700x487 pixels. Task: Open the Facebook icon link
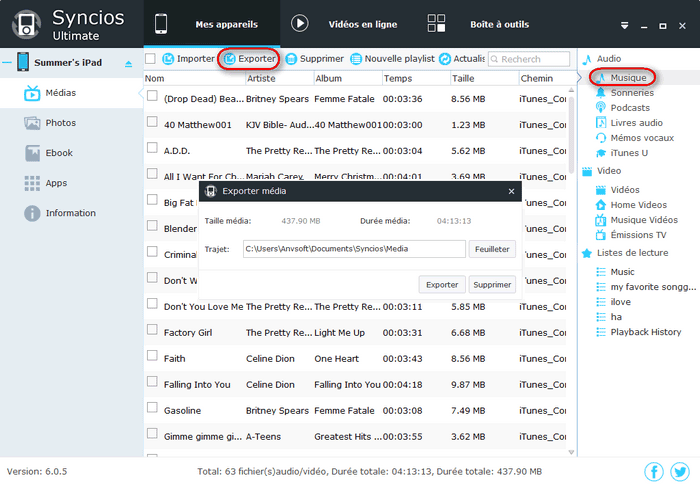pos(654,472)
